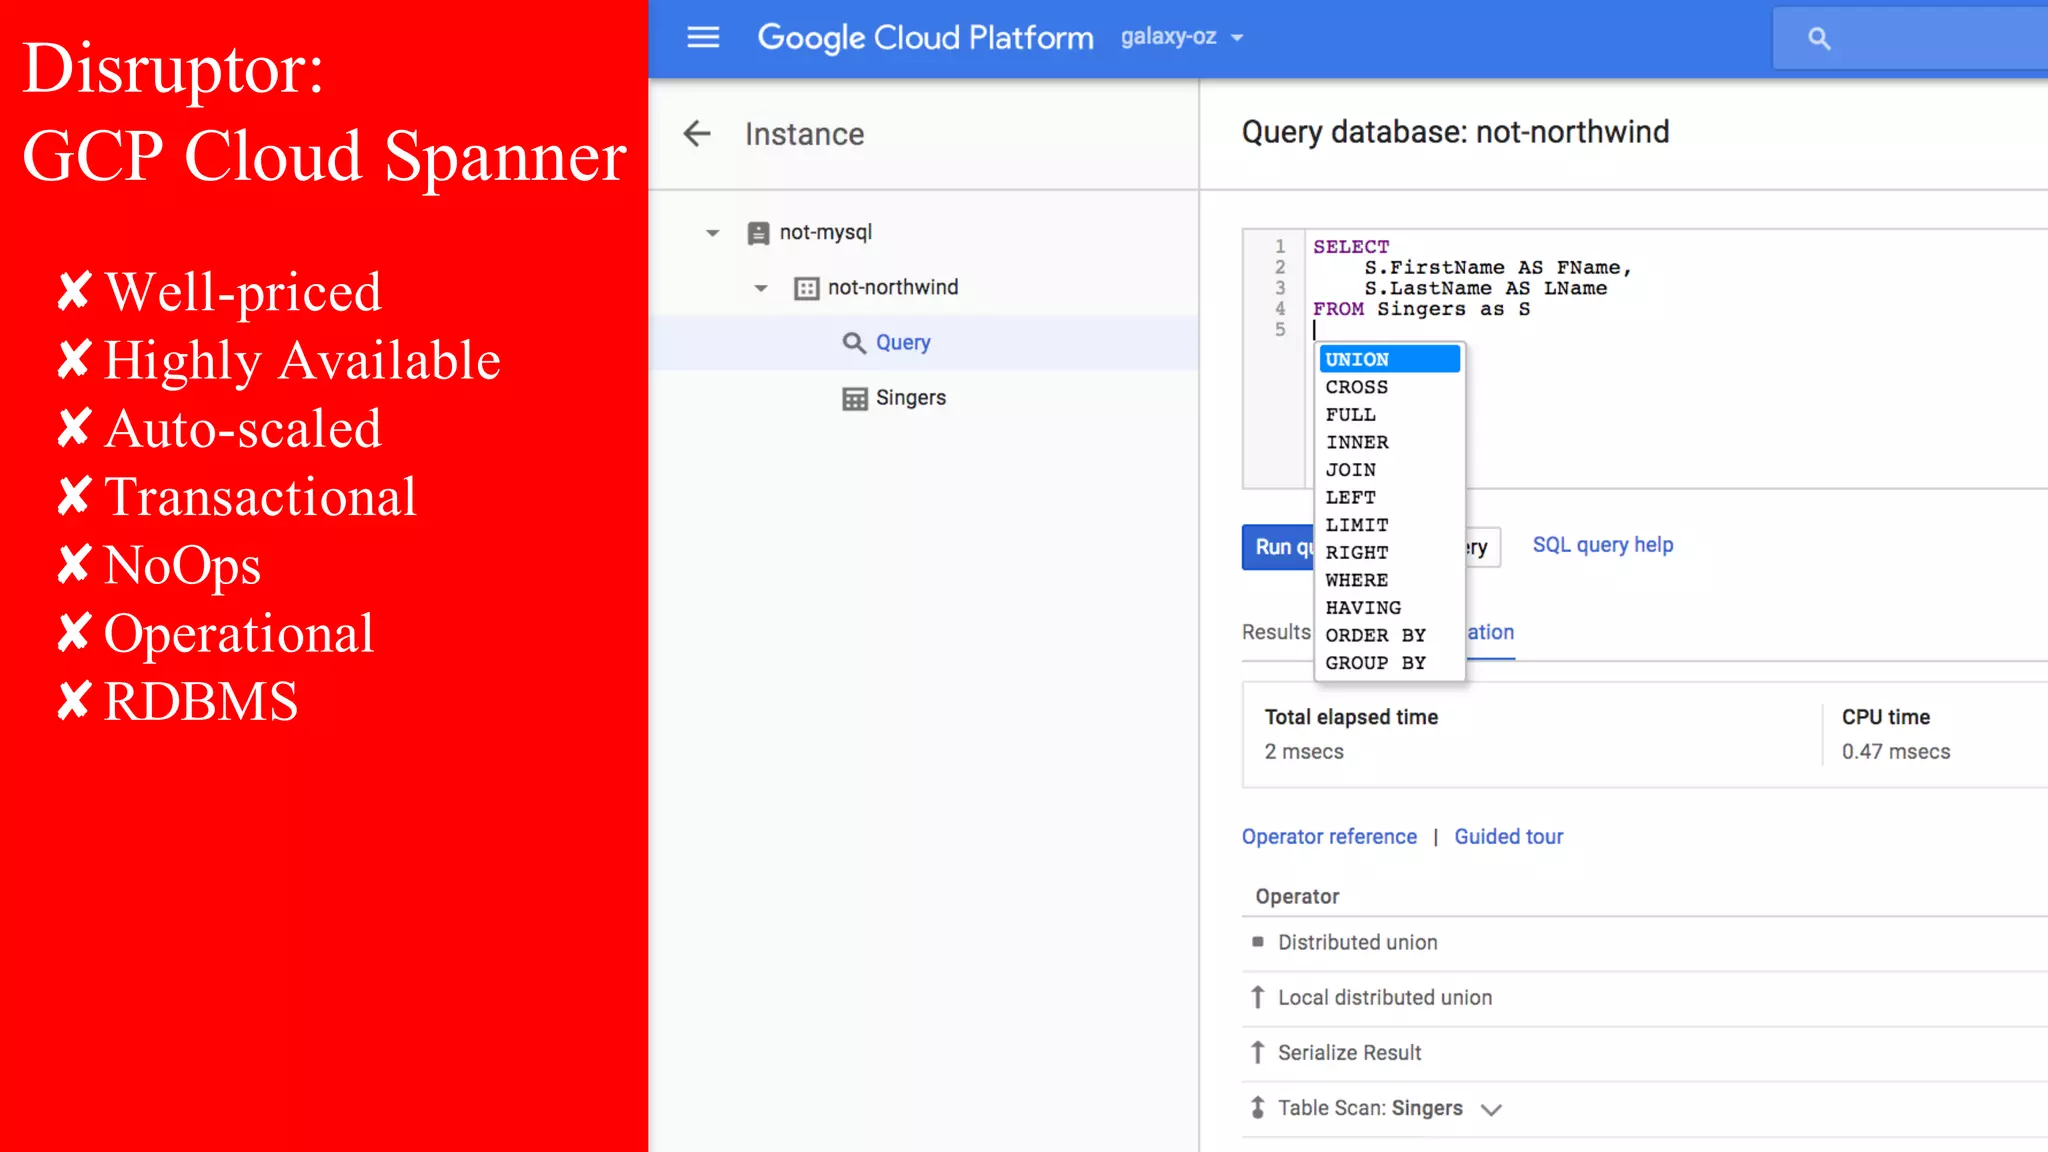Choose ORDER BY from autocomplete list
This screenshot has width=2048, height=1152.
1390,635
